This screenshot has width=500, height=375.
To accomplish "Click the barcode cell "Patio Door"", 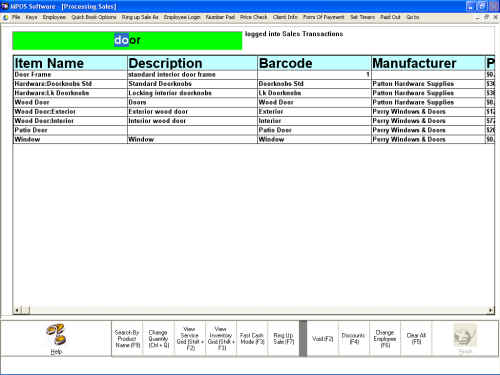I will [x=314, y=130].
